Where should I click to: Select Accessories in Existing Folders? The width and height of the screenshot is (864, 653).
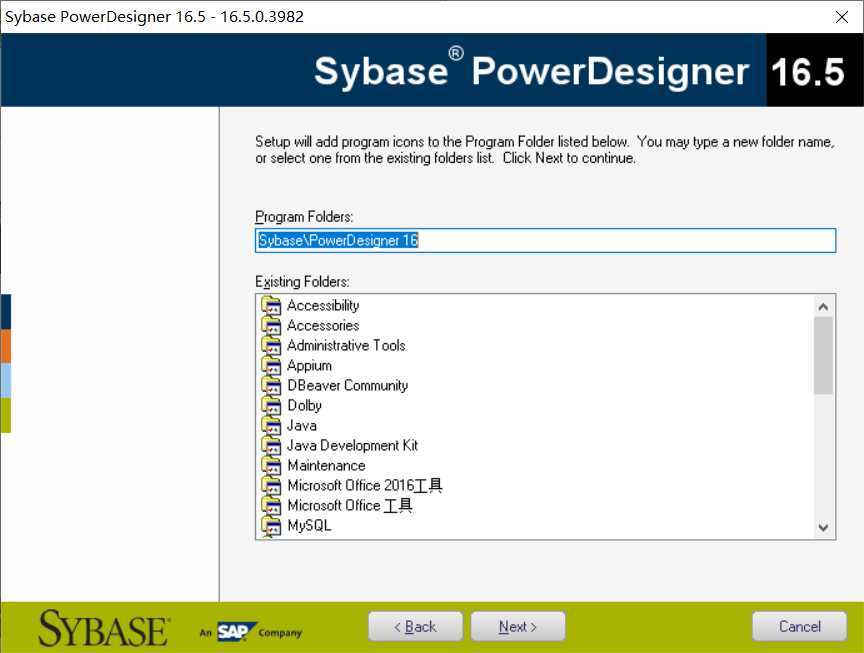tap(323, 326)
